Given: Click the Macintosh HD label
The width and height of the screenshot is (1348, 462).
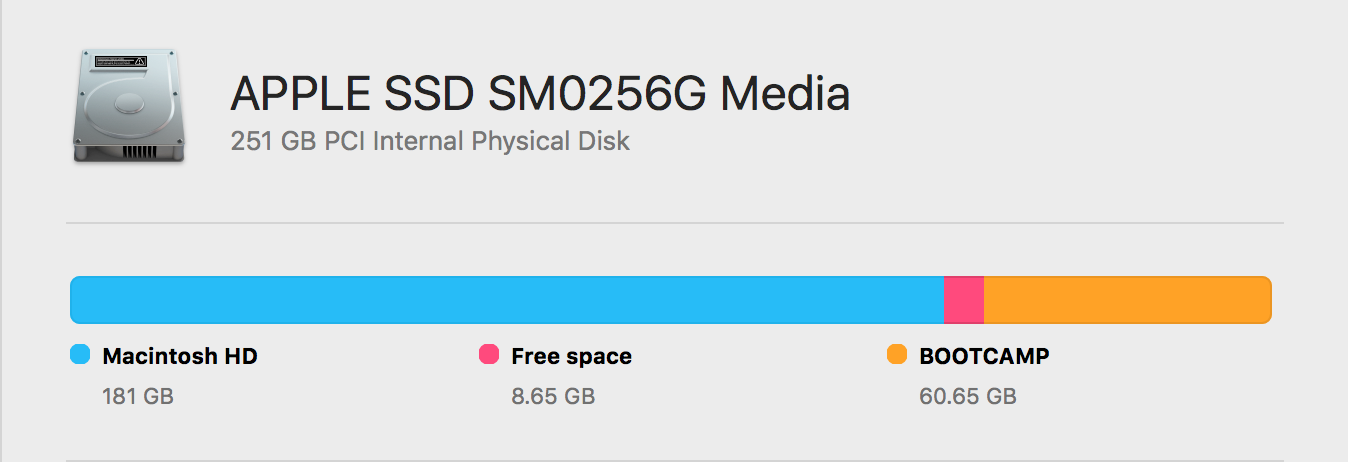Looking at the screenshot, I should click(180, 356).
